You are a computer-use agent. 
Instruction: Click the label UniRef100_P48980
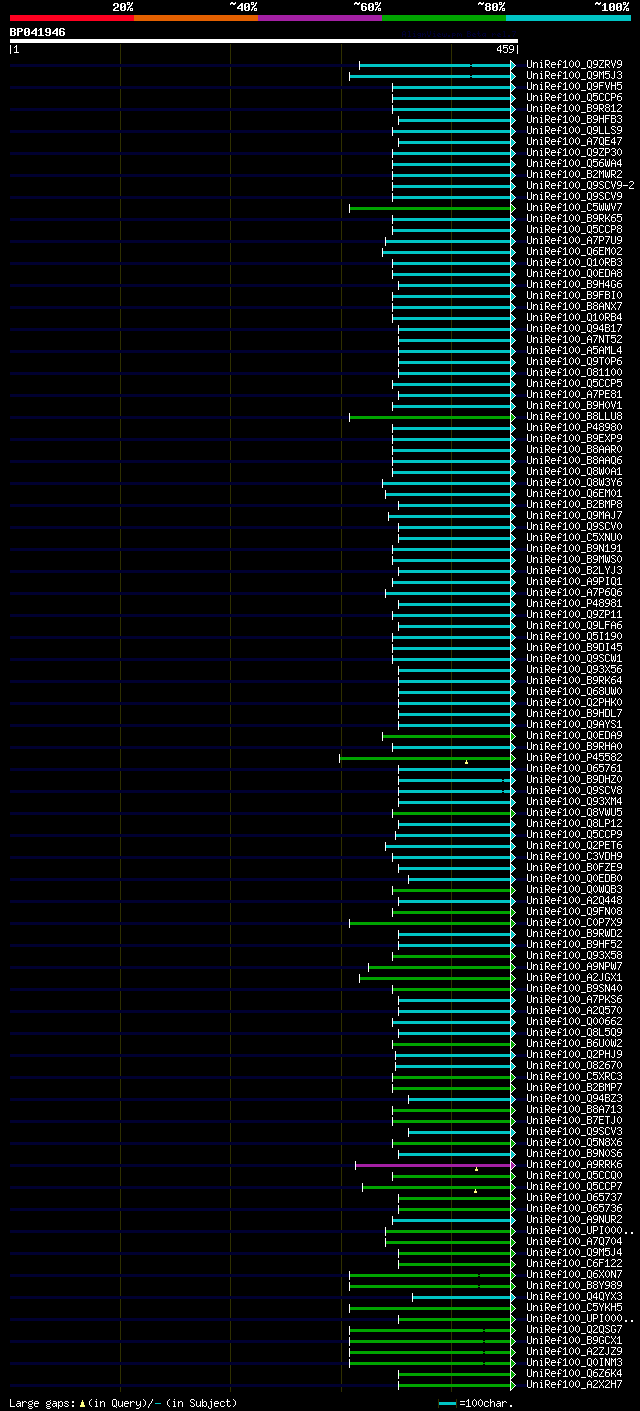(574, 427)
